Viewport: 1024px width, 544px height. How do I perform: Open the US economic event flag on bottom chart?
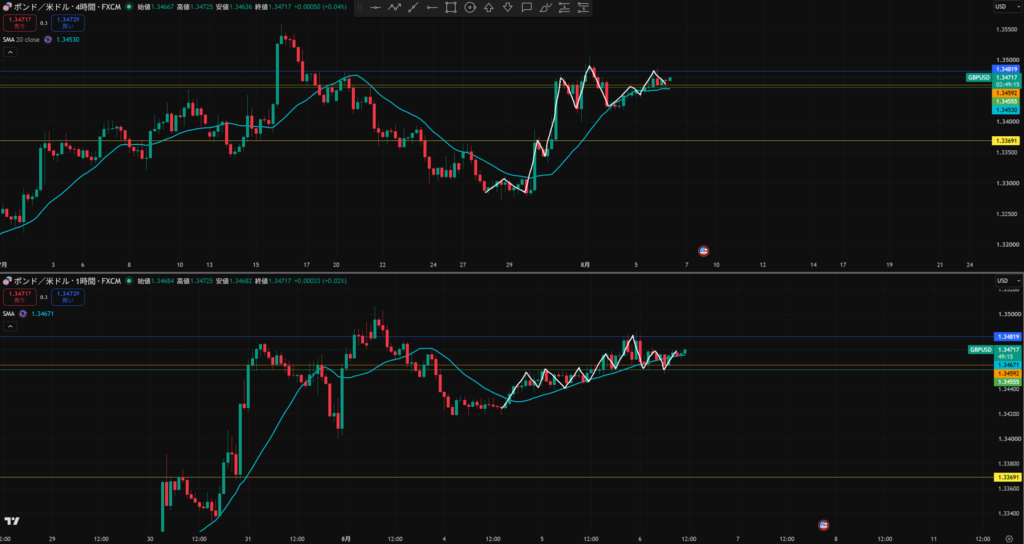[824, 525]
